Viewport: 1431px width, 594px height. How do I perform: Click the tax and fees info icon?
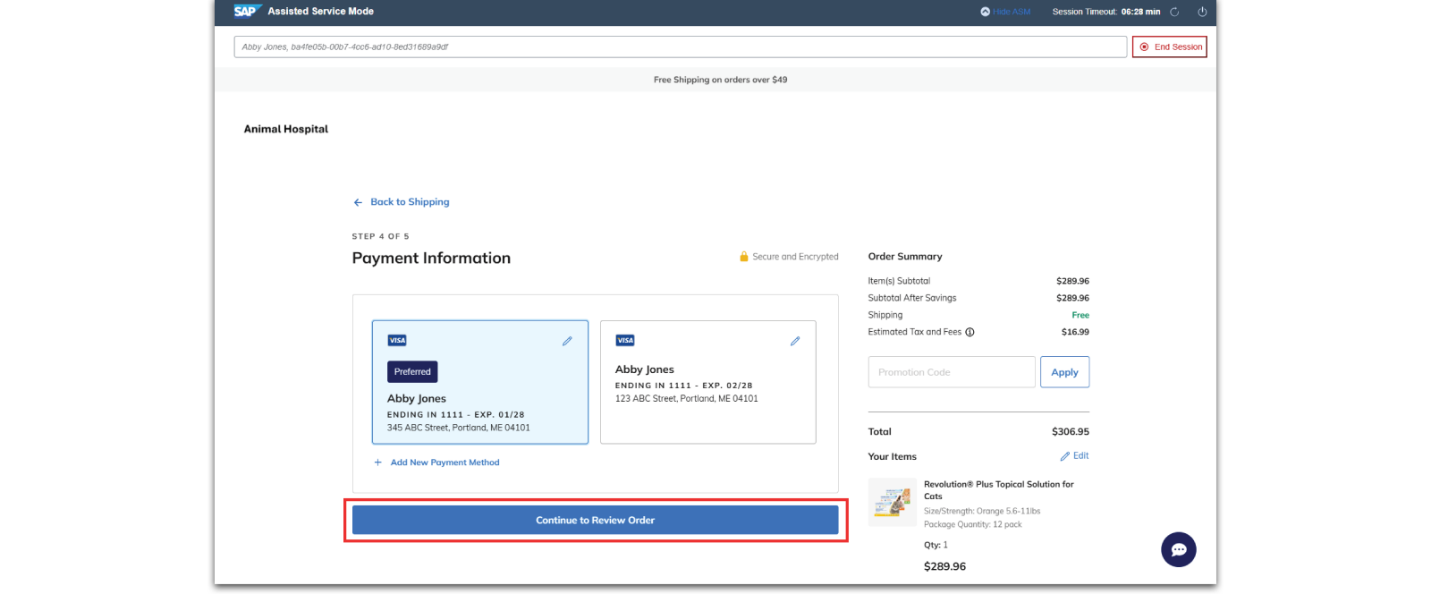[x=970, y=332]
